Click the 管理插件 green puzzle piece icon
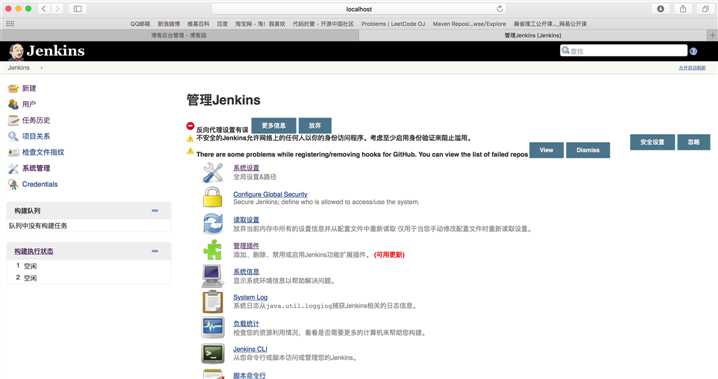 pos(213,250)
